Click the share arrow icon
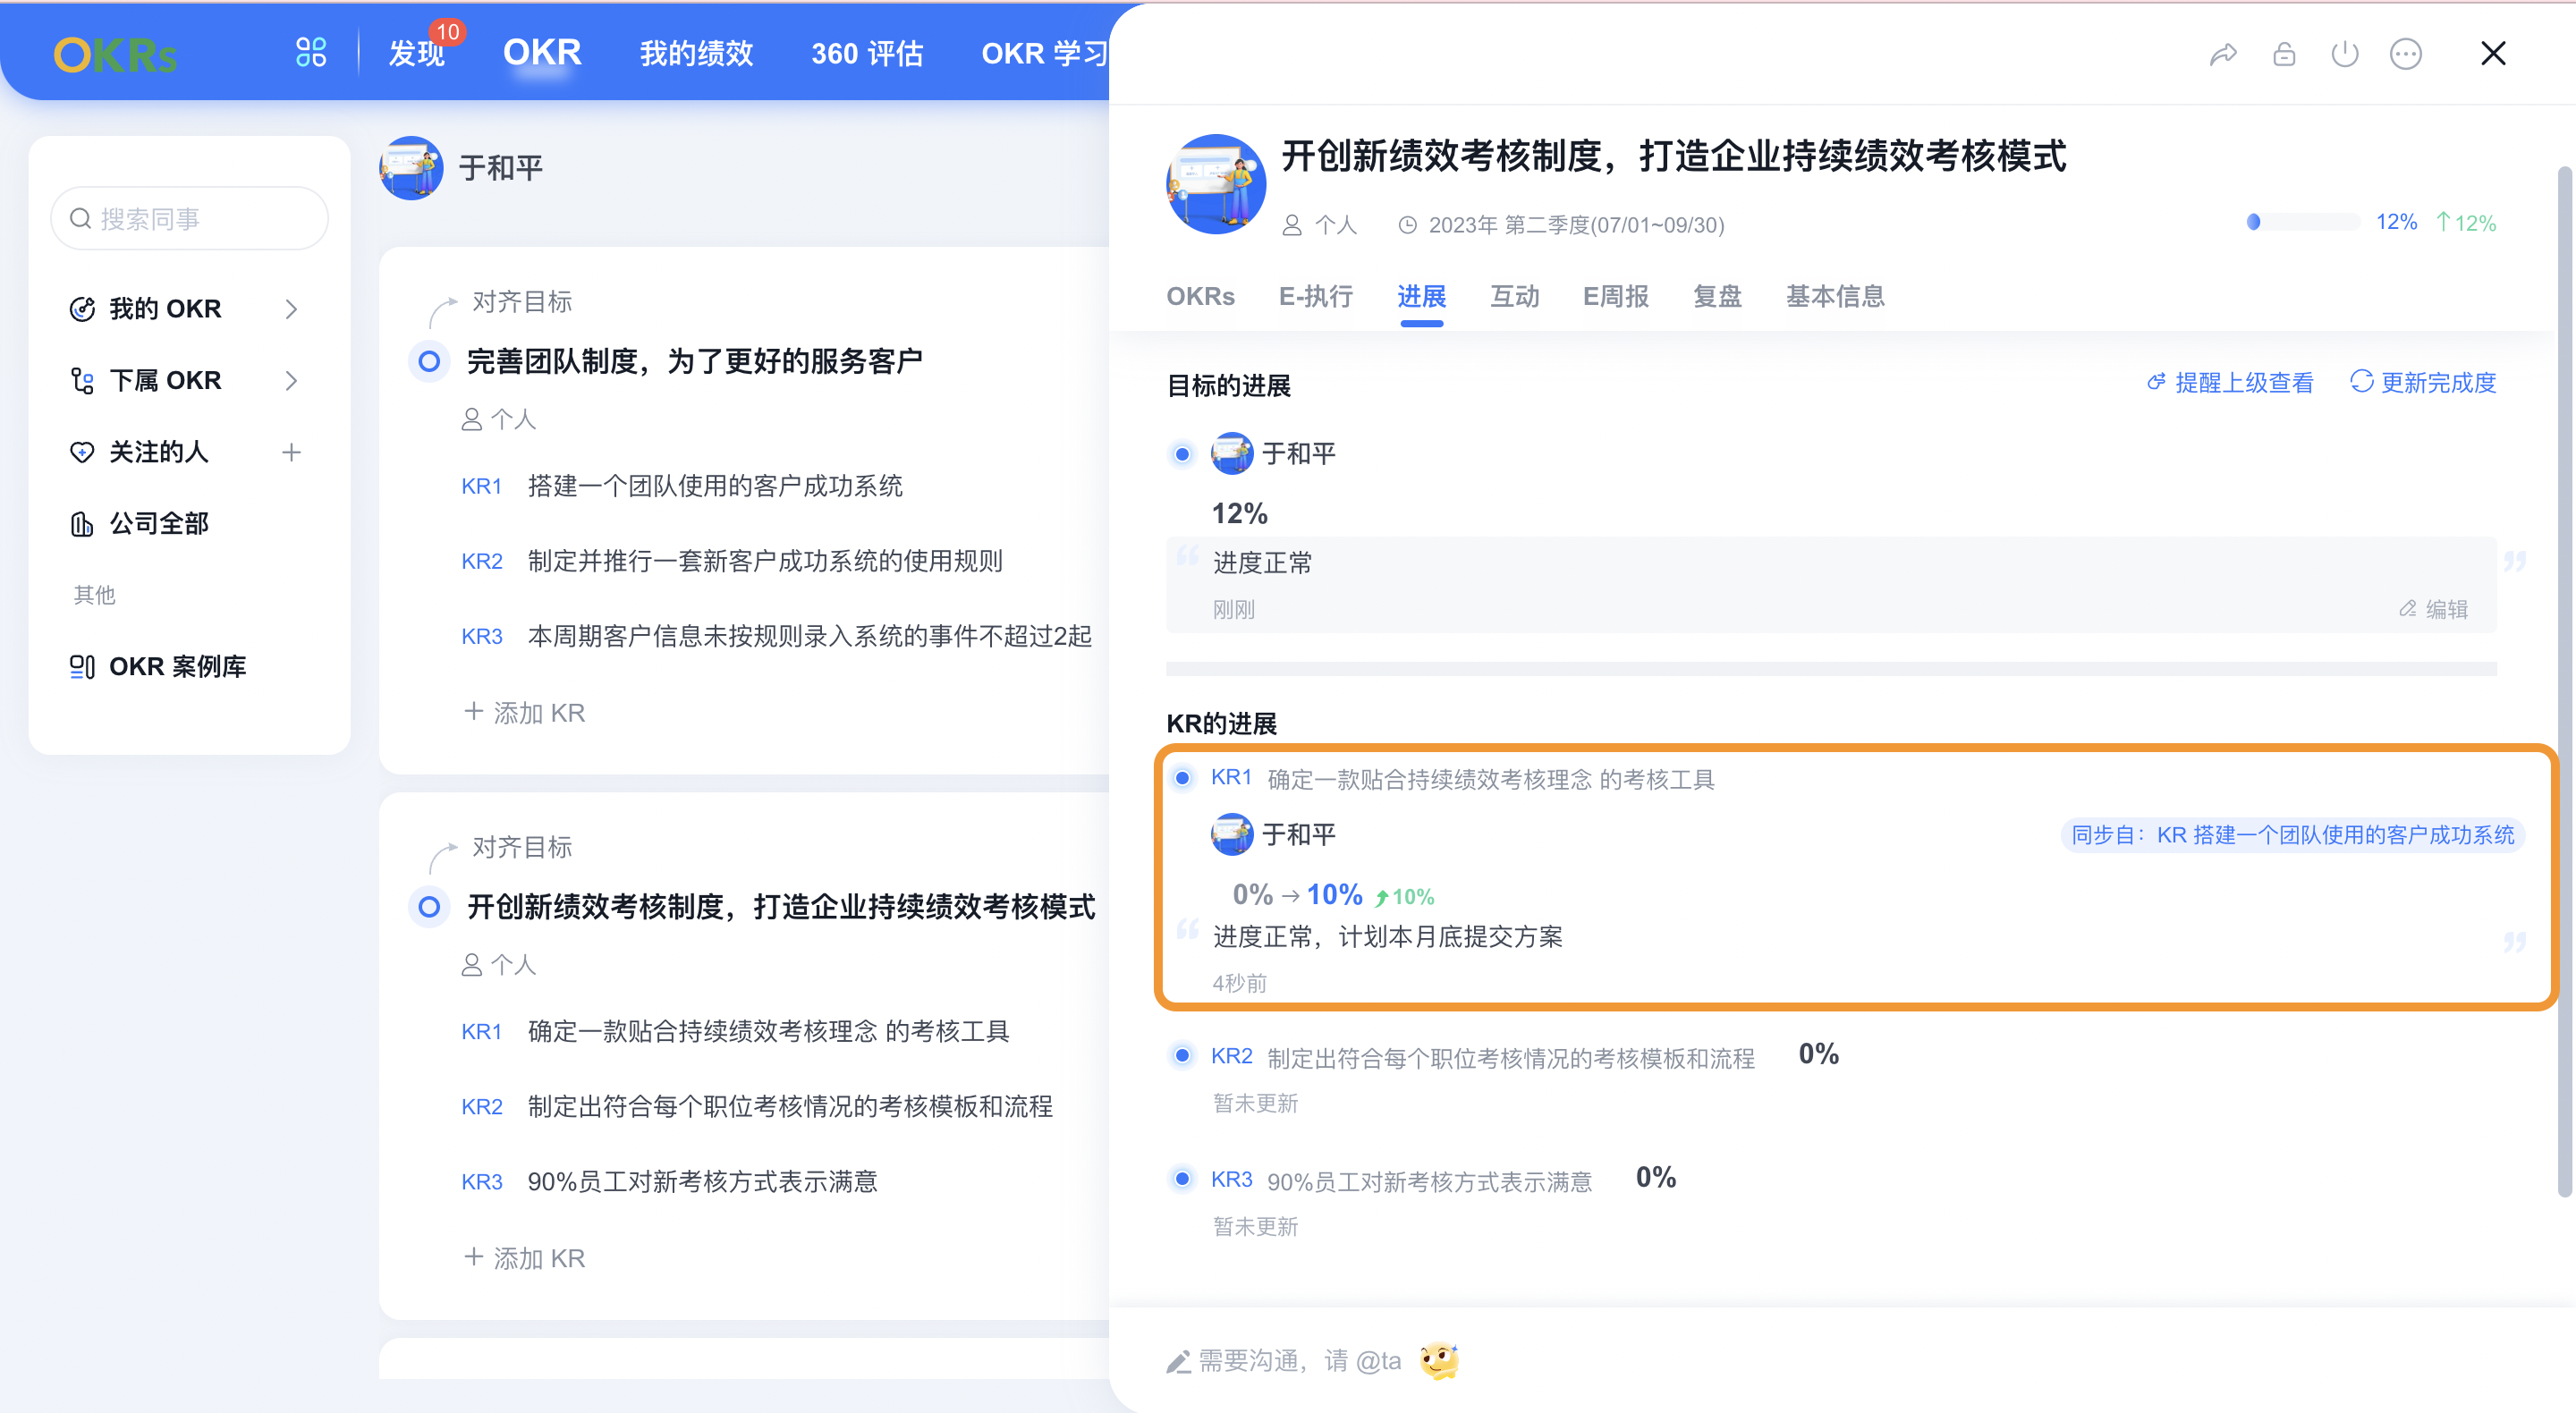 [2222, 54]
